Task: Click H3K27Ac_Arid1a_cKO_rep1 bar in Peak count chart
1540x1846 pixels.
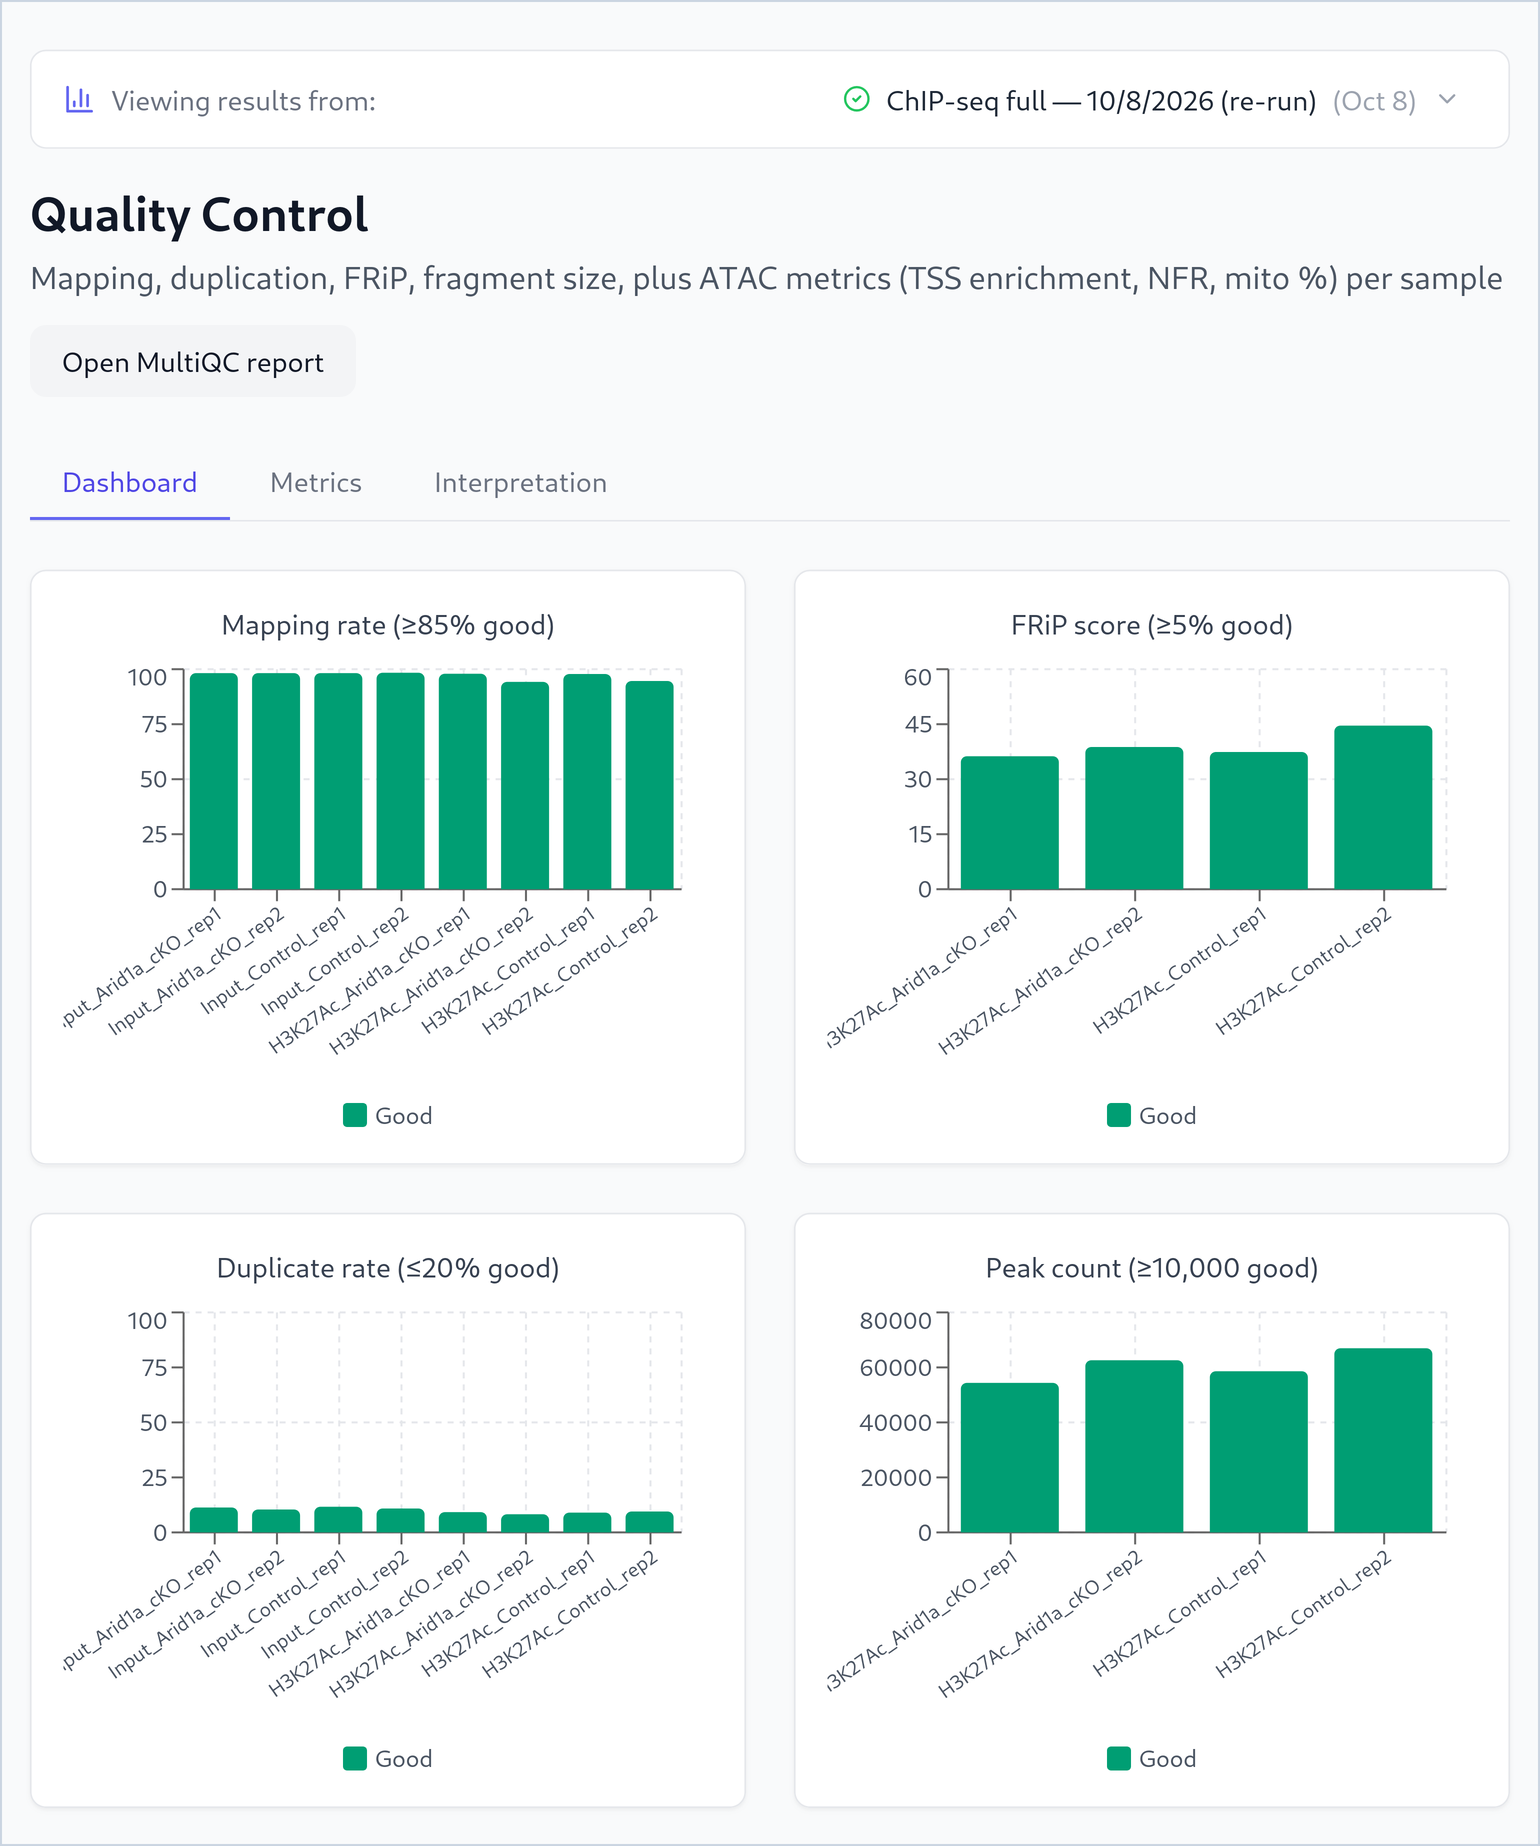Action: [1010, 1458]
